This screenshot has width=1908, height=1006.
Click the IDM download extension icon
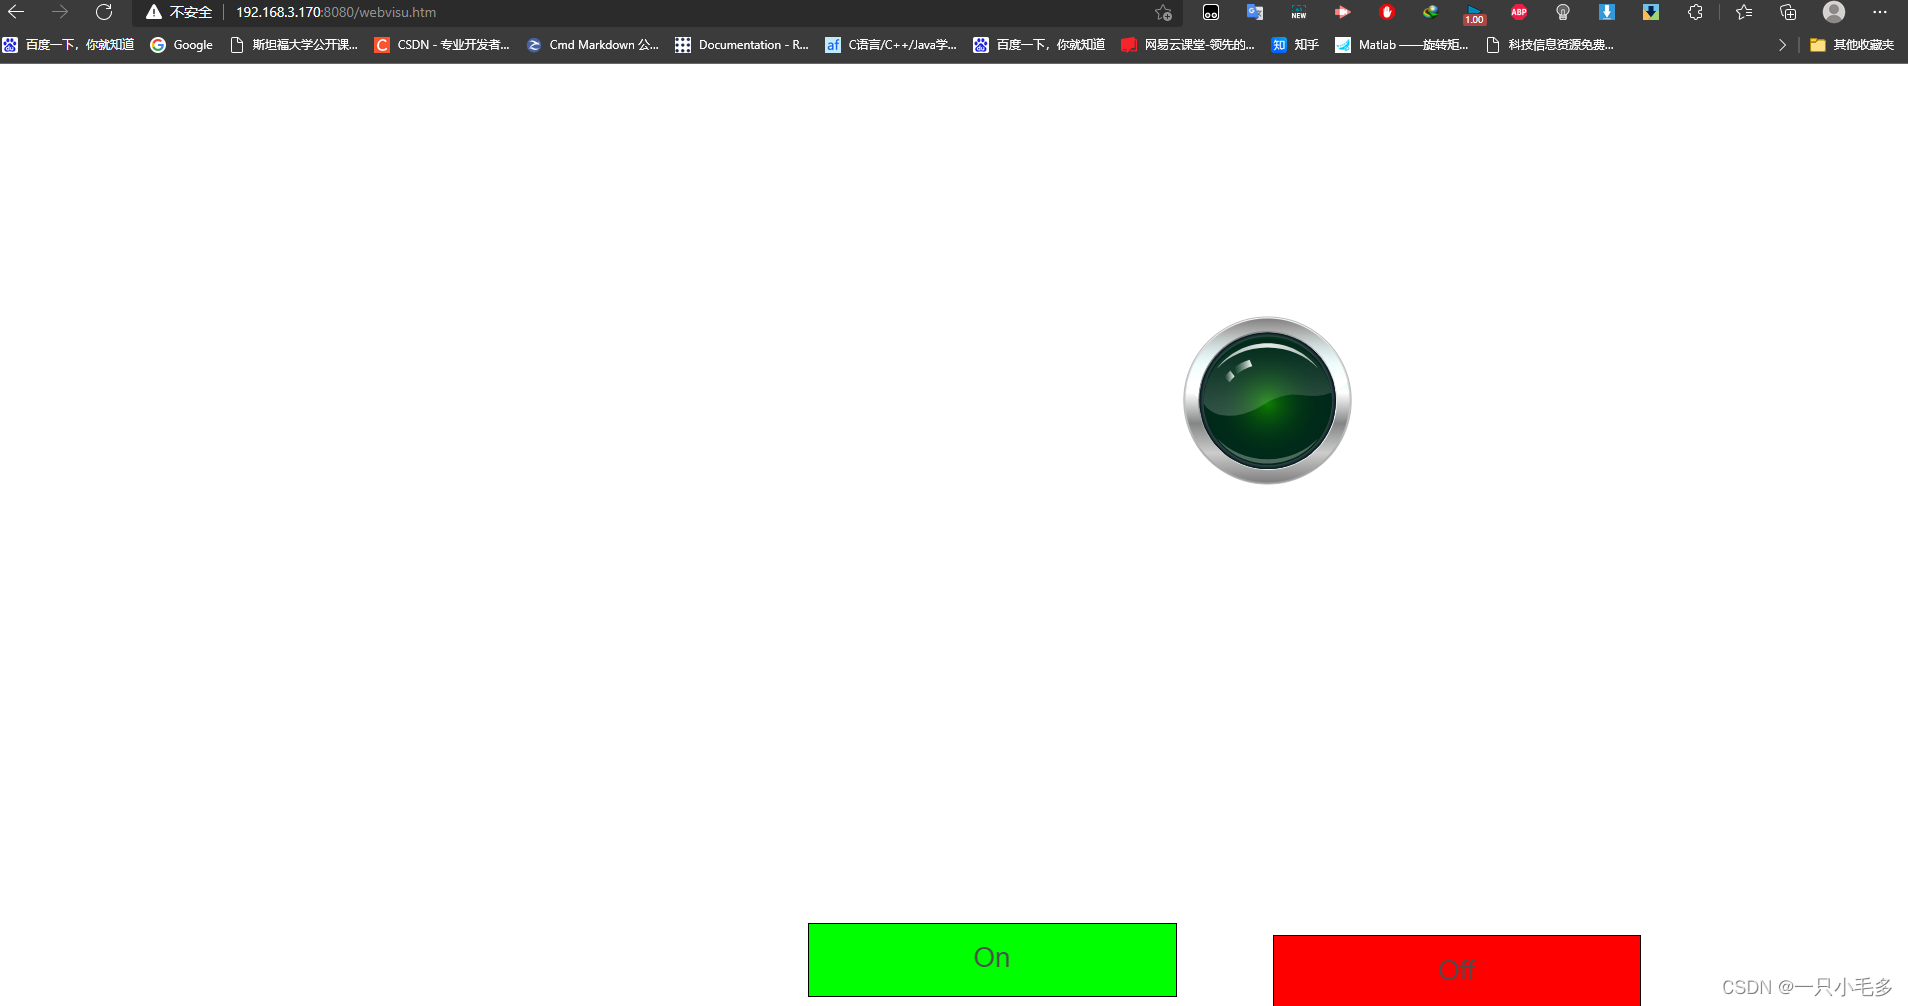coord(1431,12)
